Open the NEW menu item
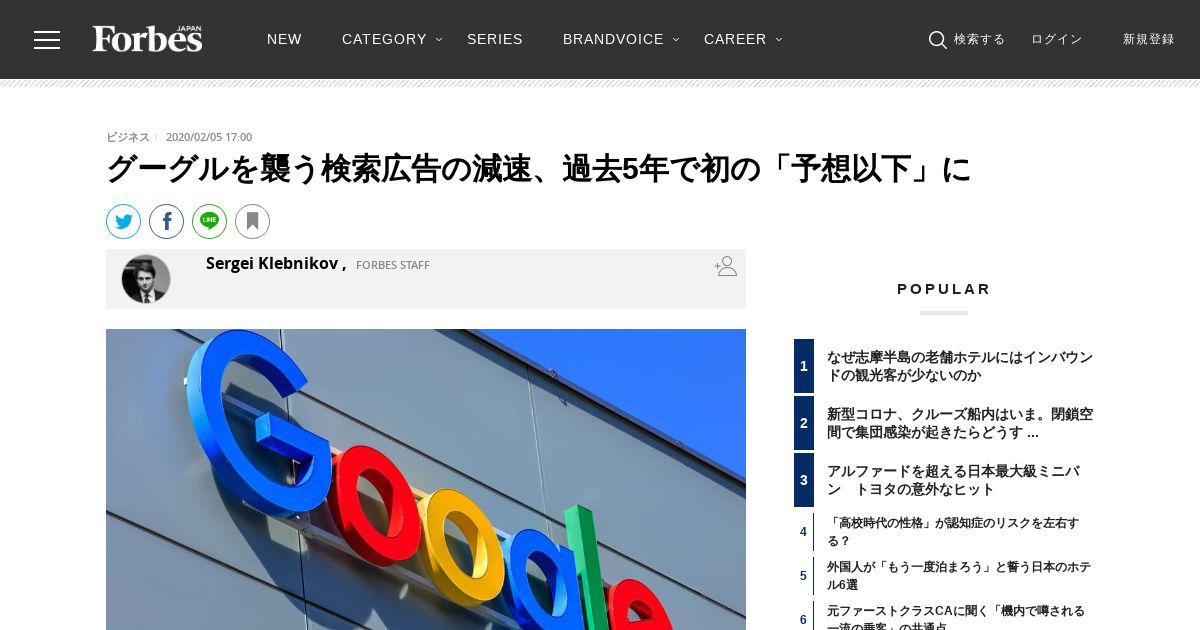This screenshot has width=1200, height=630. 284,39
